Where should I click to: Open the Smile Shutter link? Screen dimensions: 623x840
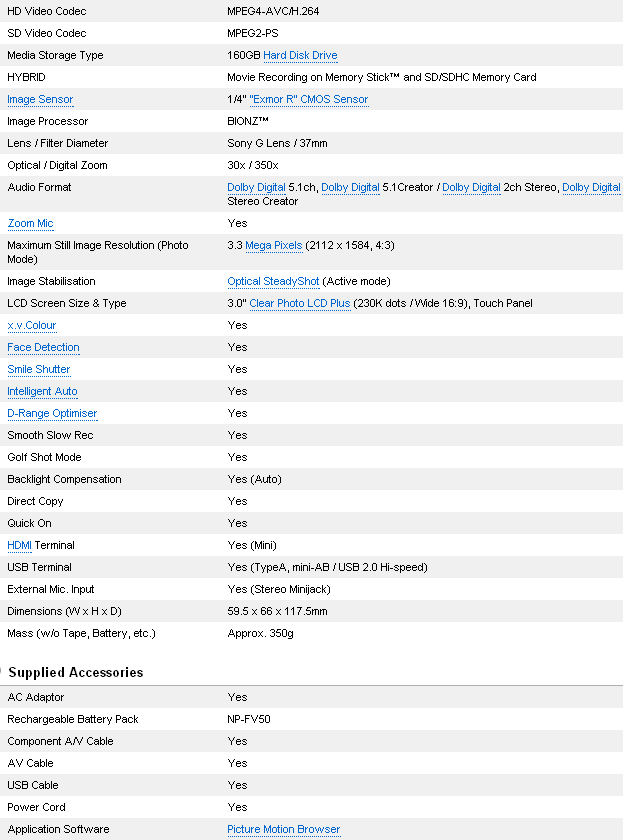39,369
